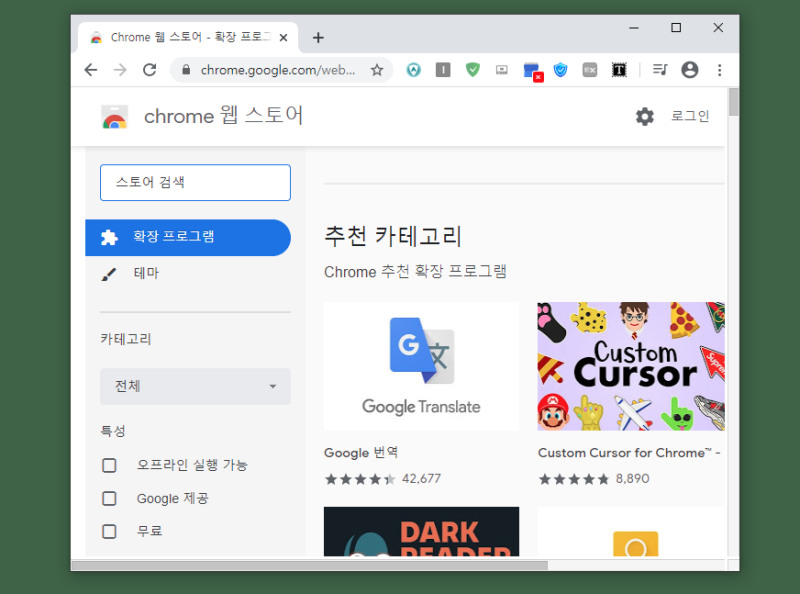Open the green shield extension
The image size is (800, 594).
coord(473,69)
